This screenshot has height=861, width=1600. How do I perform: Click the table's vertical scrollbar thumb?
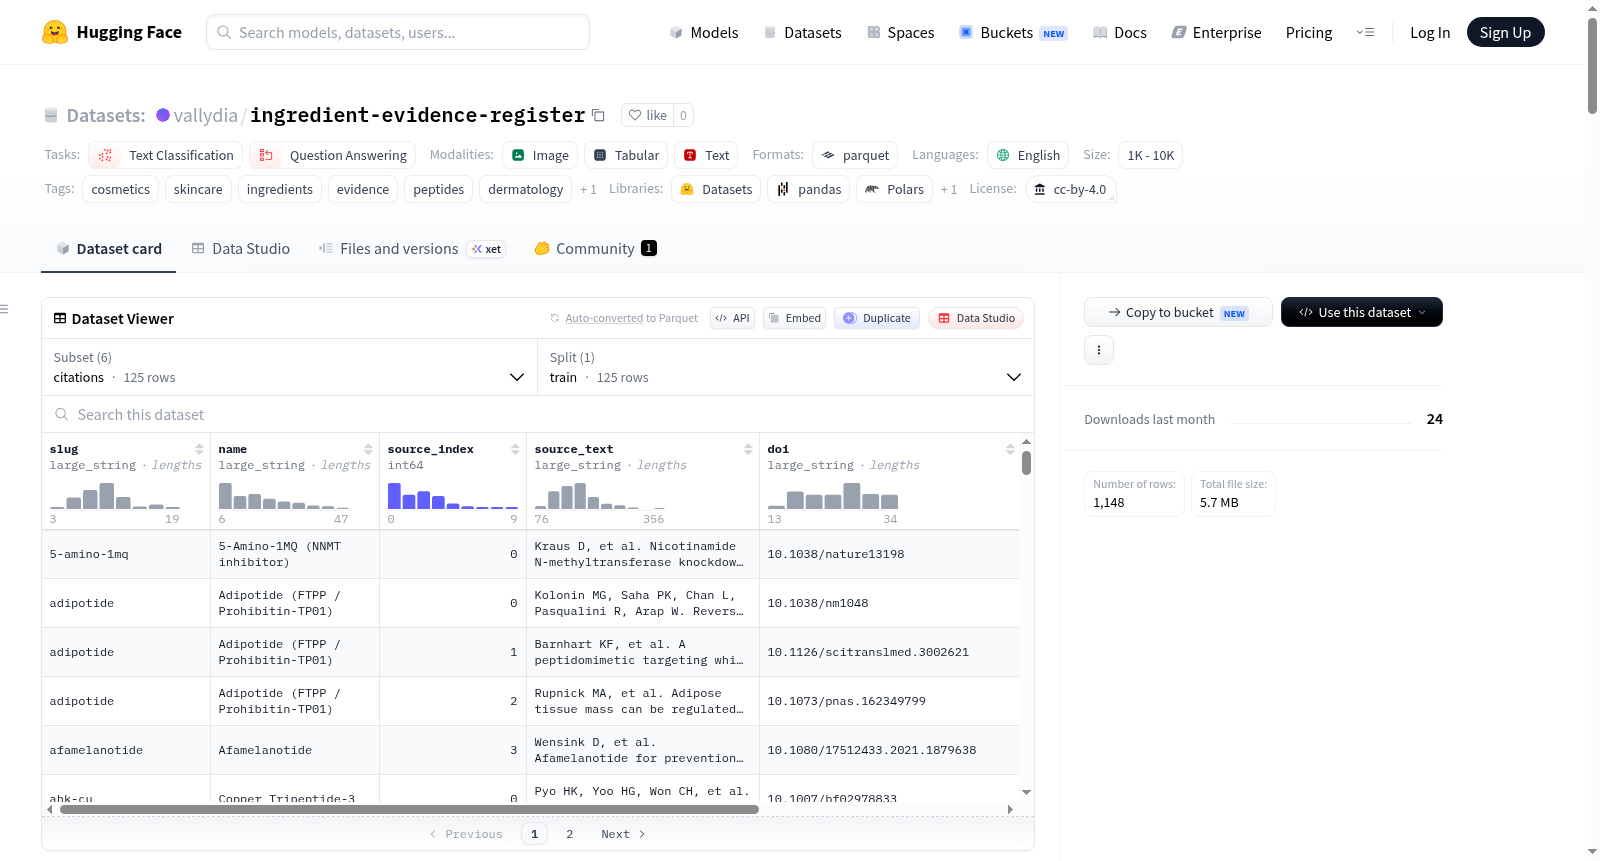point(1027,463)
